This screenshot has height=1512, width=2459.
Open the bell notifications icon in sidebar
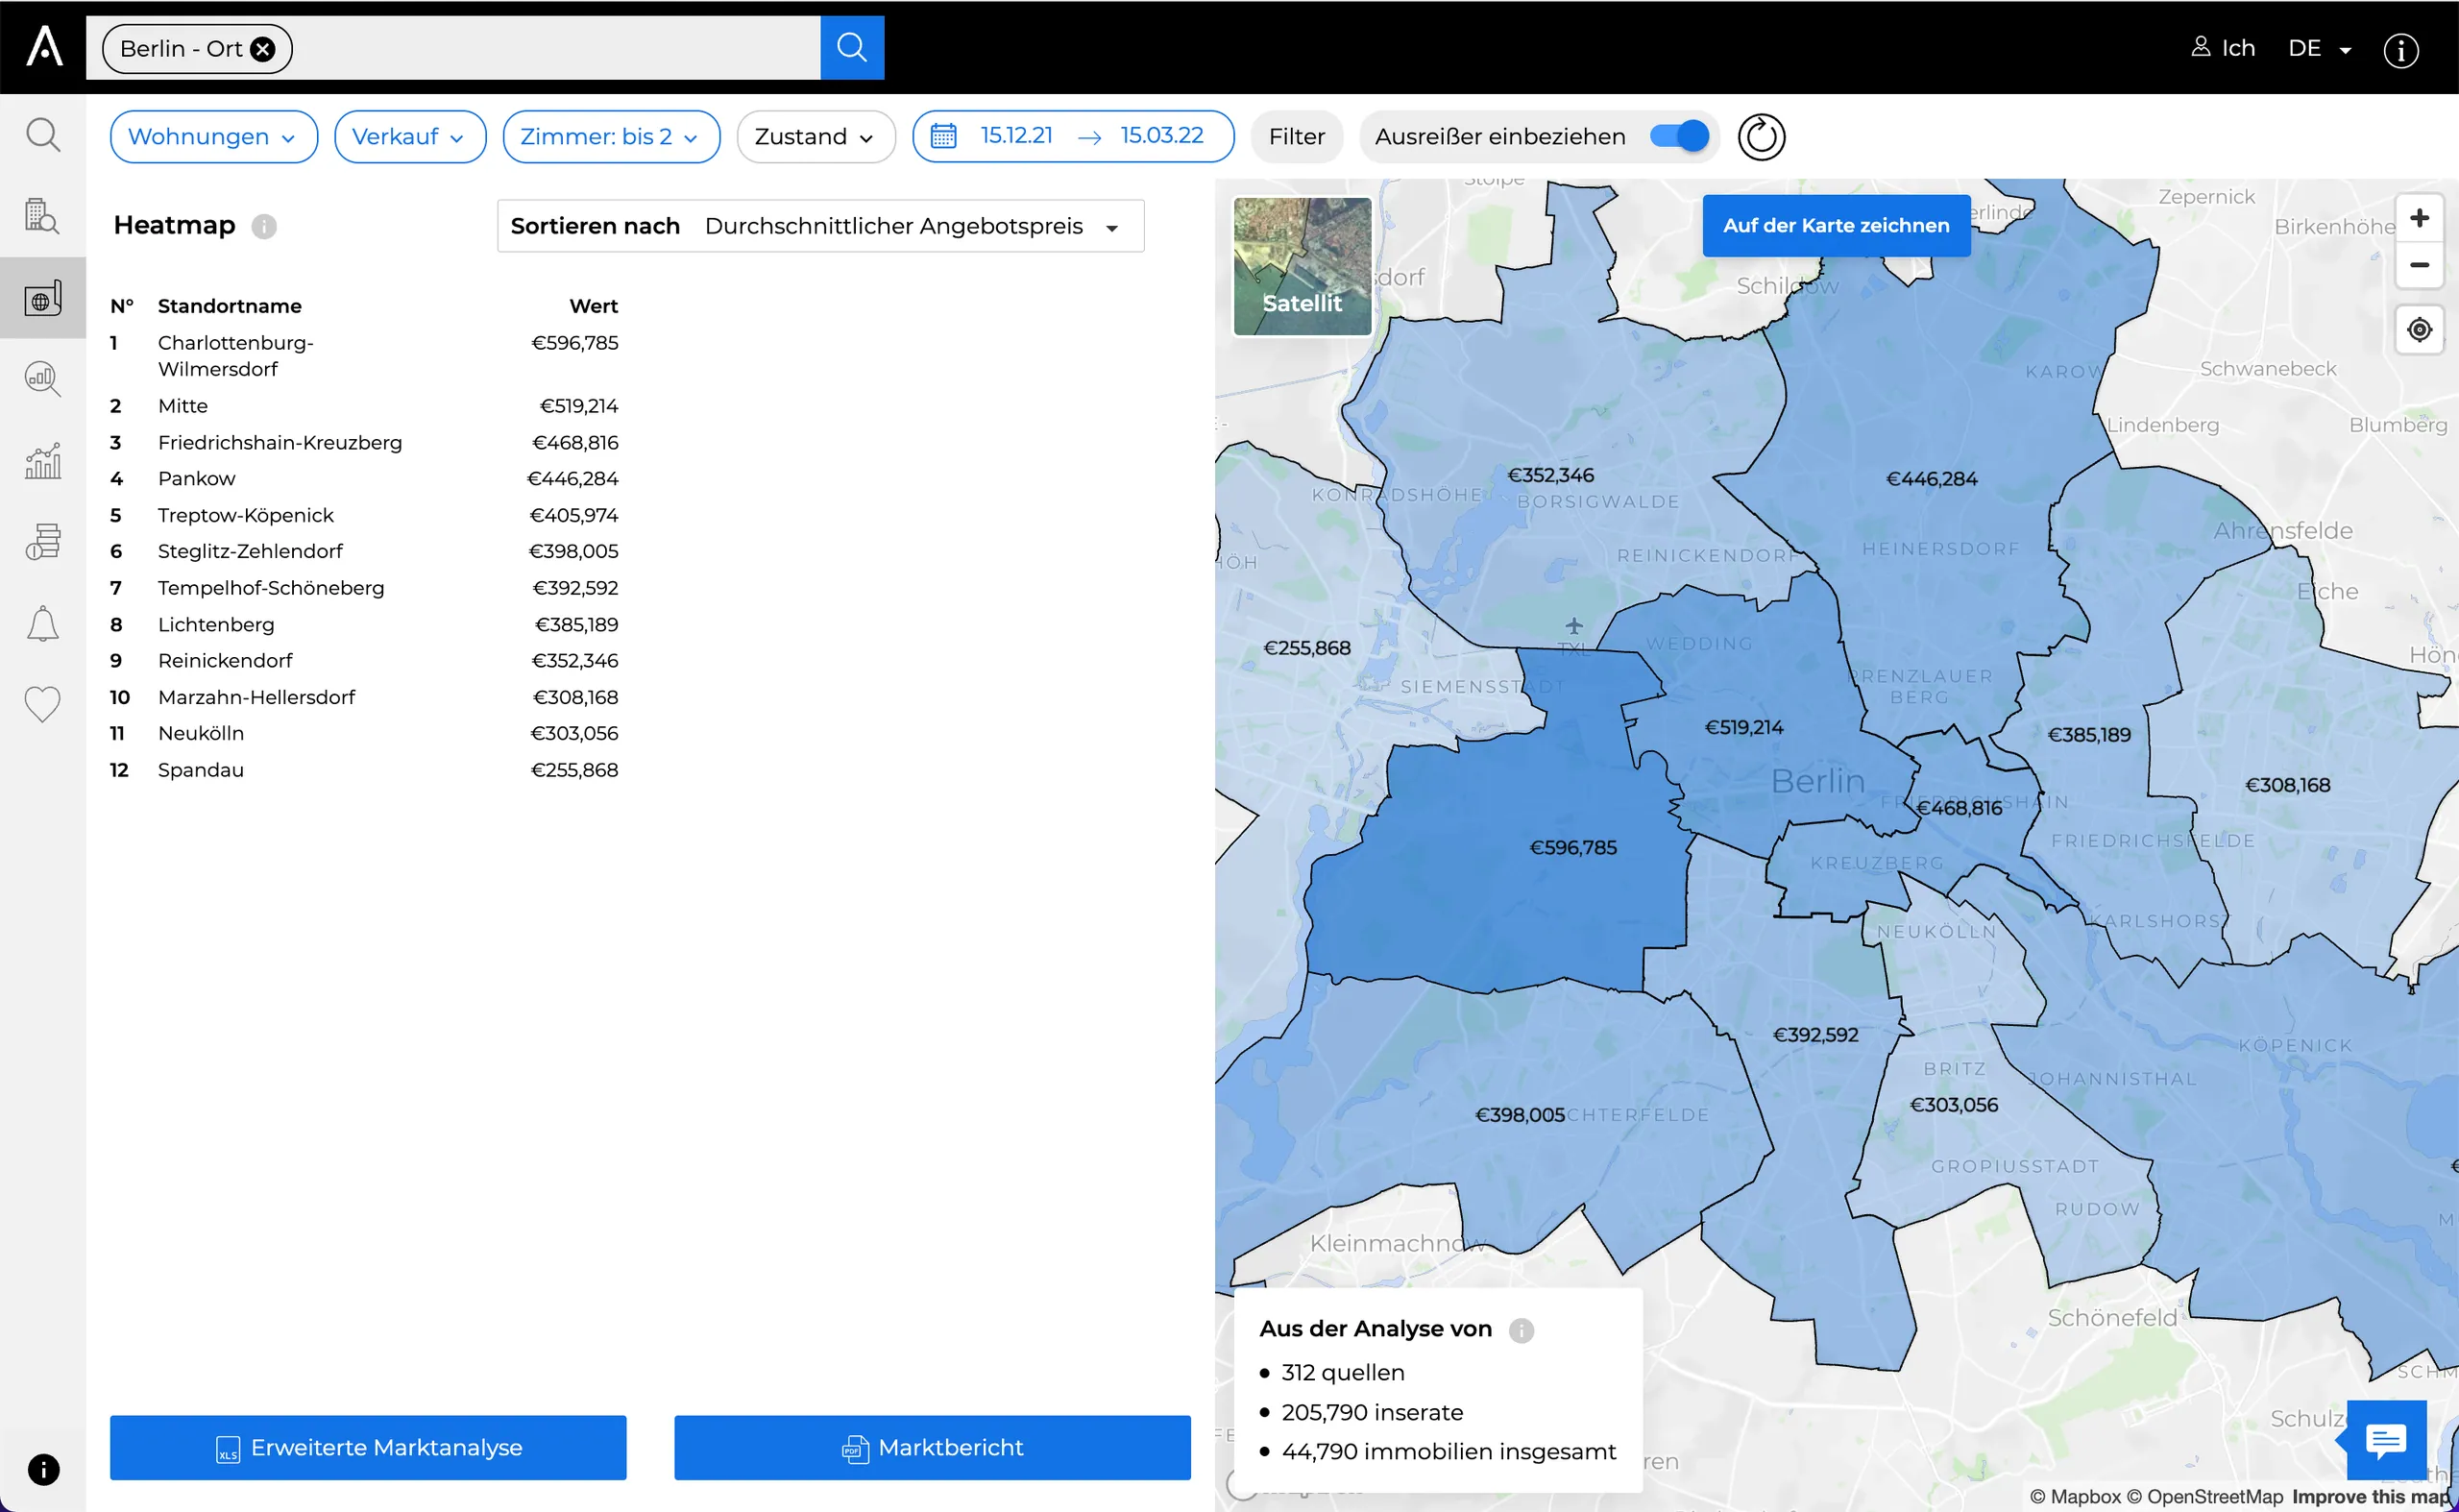[x=42, y=623]
